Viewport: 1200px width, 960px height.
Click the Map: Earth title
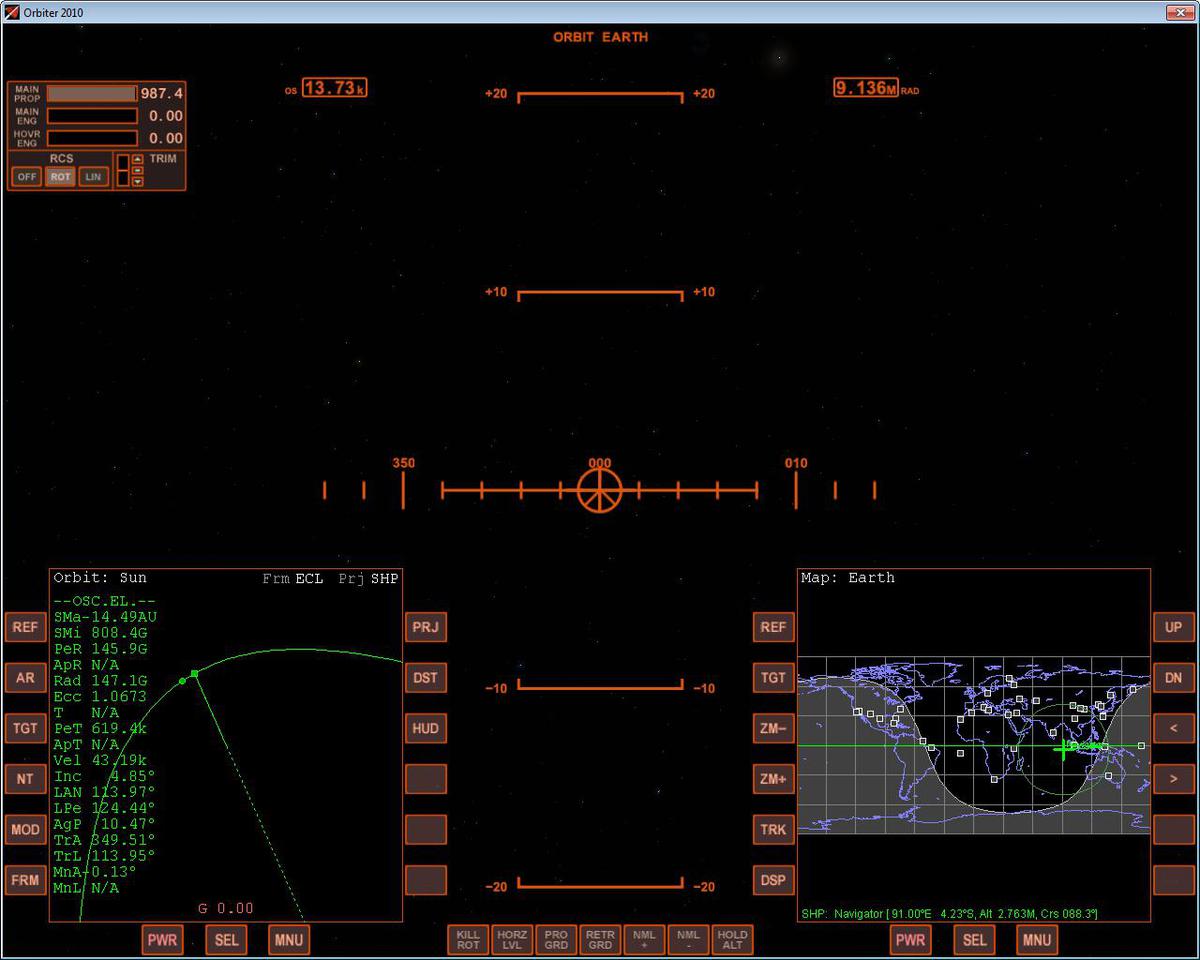[x=848, y=578]
